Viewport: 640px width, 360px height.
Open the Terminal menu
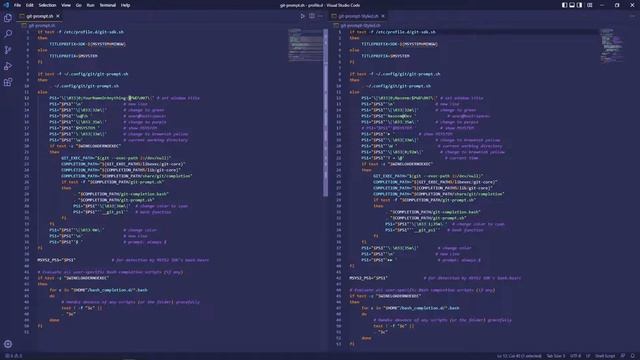pyautogui.click(x=108, y=5)
